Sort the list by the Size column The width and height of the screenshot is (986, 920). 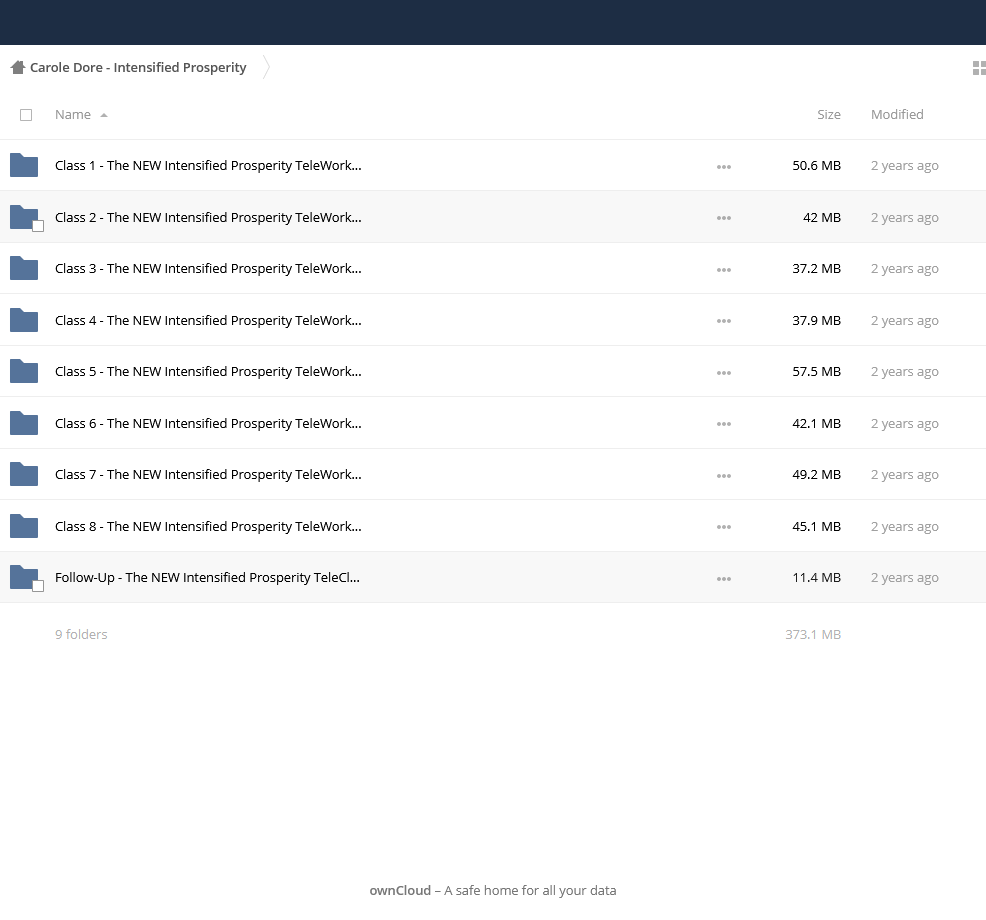[829, 114]
